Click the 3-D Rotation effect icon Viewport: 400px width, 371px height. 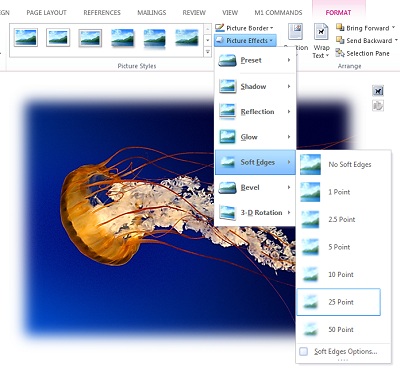[227, 213]
